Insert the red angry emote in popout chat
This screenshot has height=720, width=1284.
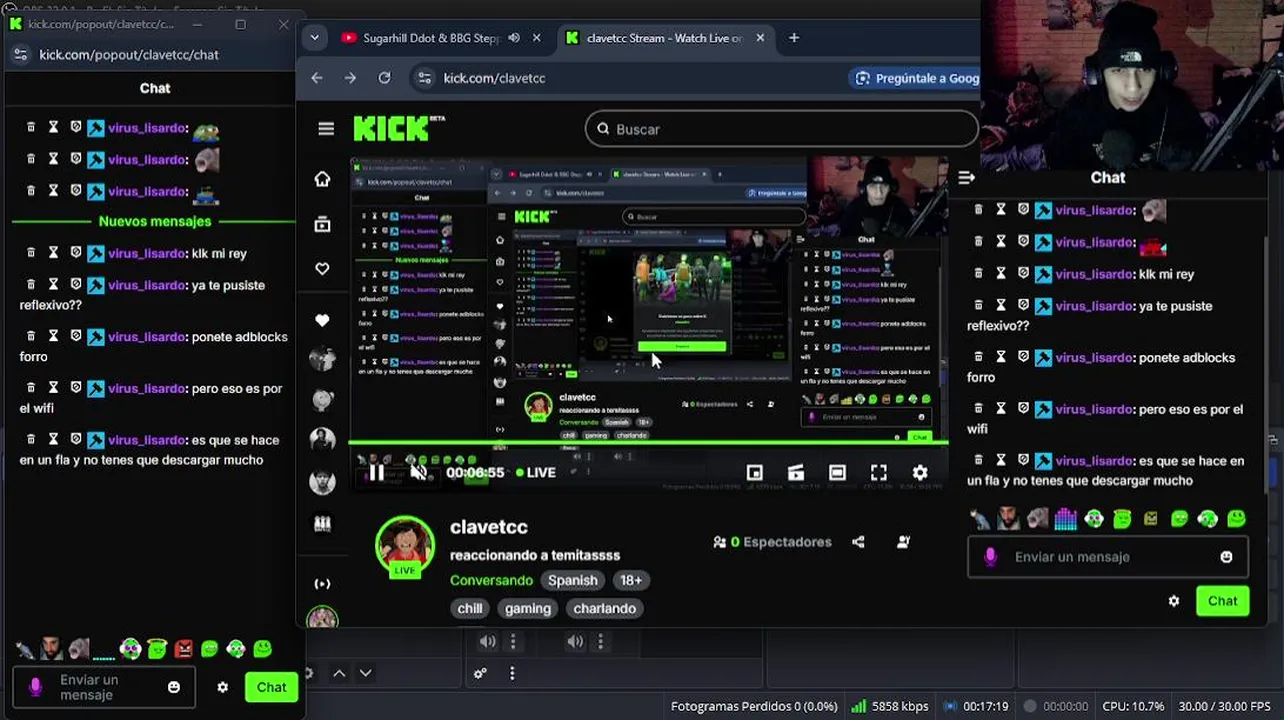(x=183, y=650)
